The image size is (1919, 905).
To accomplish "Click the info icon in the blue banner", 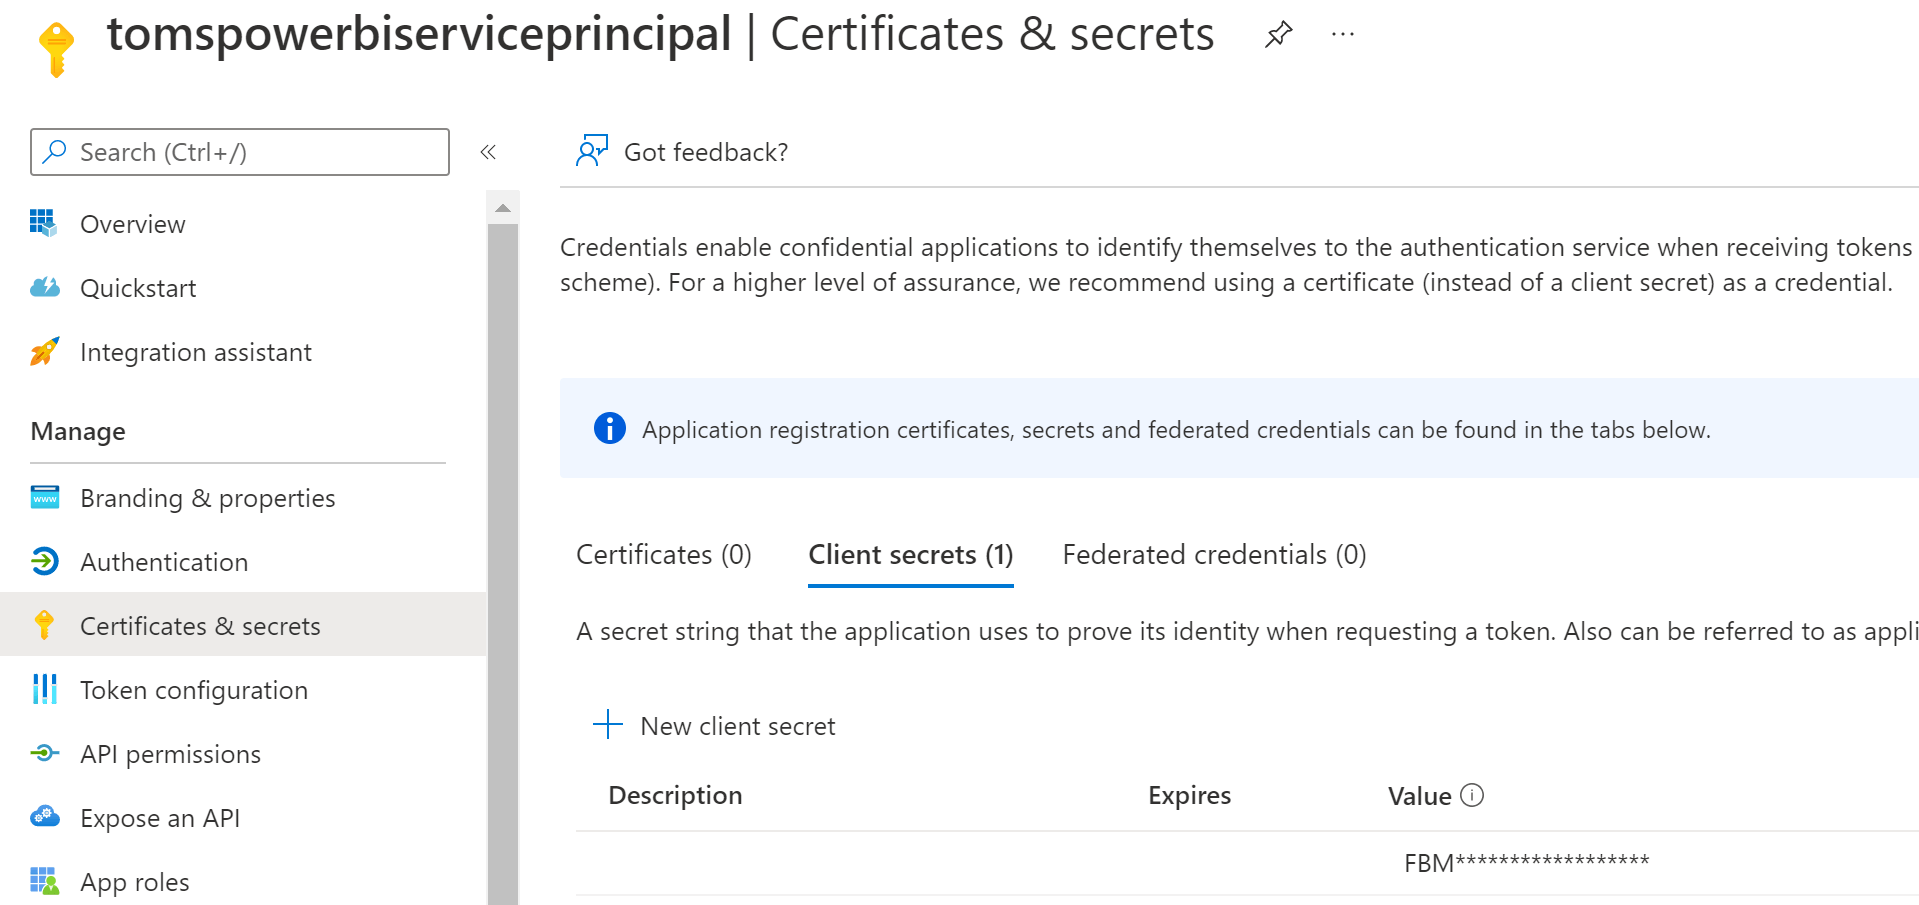I will click(x=608, y=429).
